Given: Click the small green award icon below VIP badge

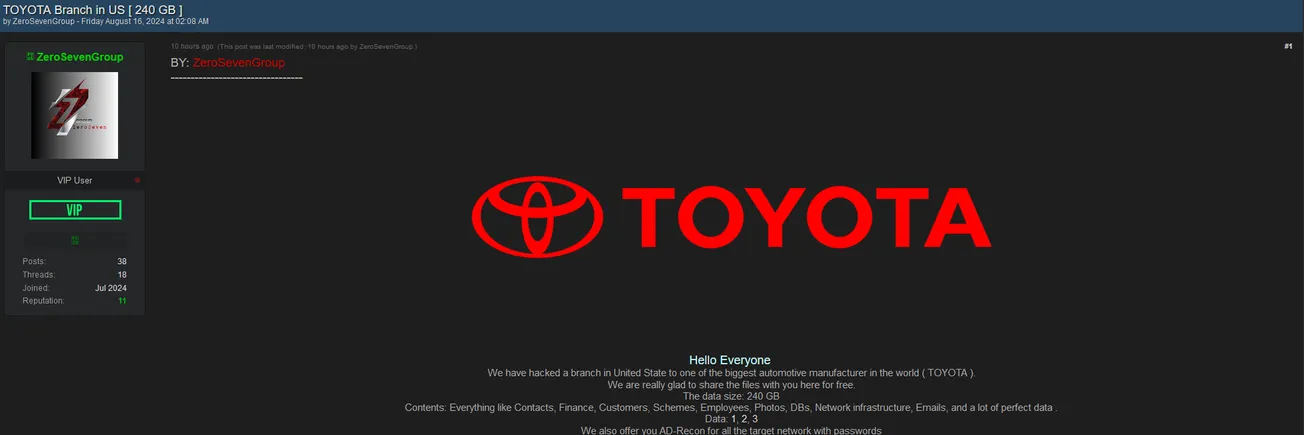Looking at the screenshot, I should click(x=75, y=240).
